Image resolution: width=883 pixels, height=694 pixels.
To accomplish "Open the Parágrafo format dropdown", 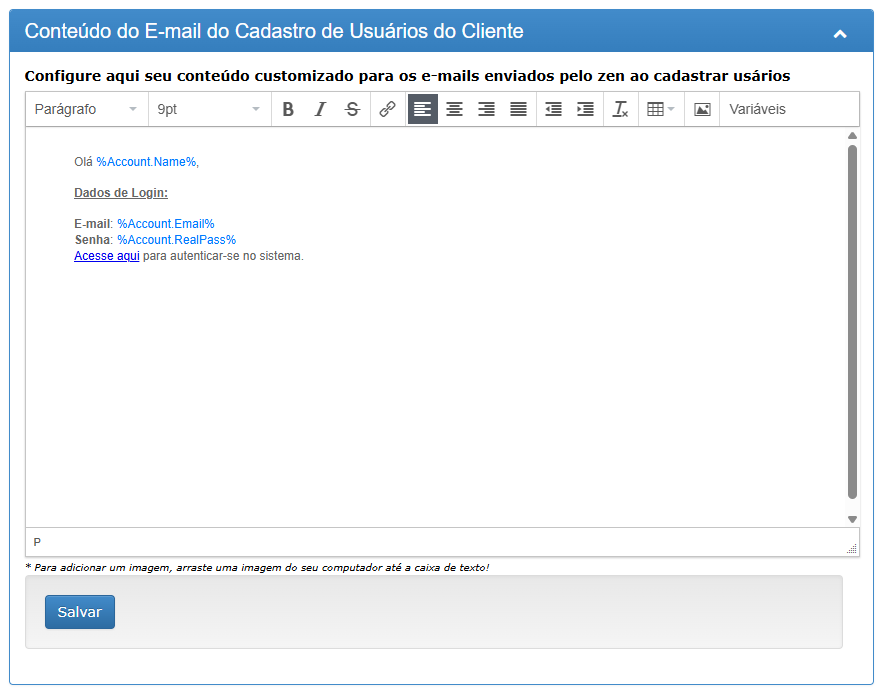I will [86, 109].
